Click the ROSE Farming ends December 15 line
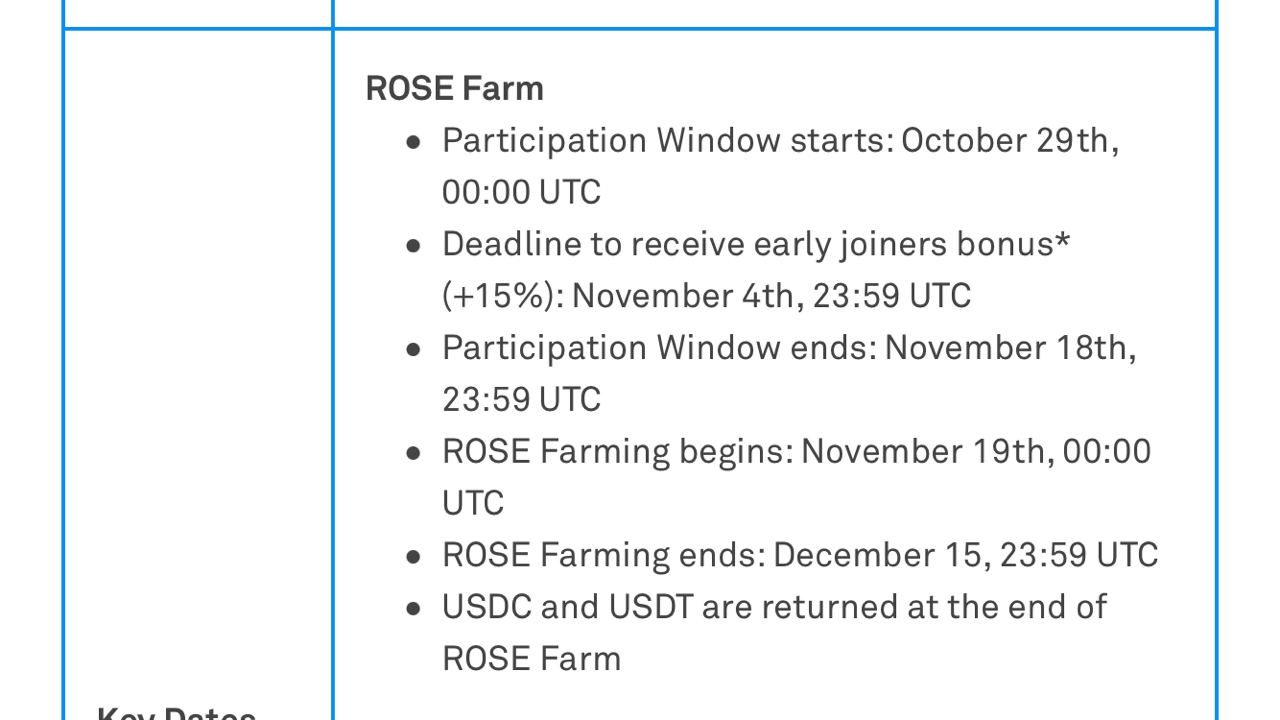This screenshot has height=720, width=1280. click(800, 555)
